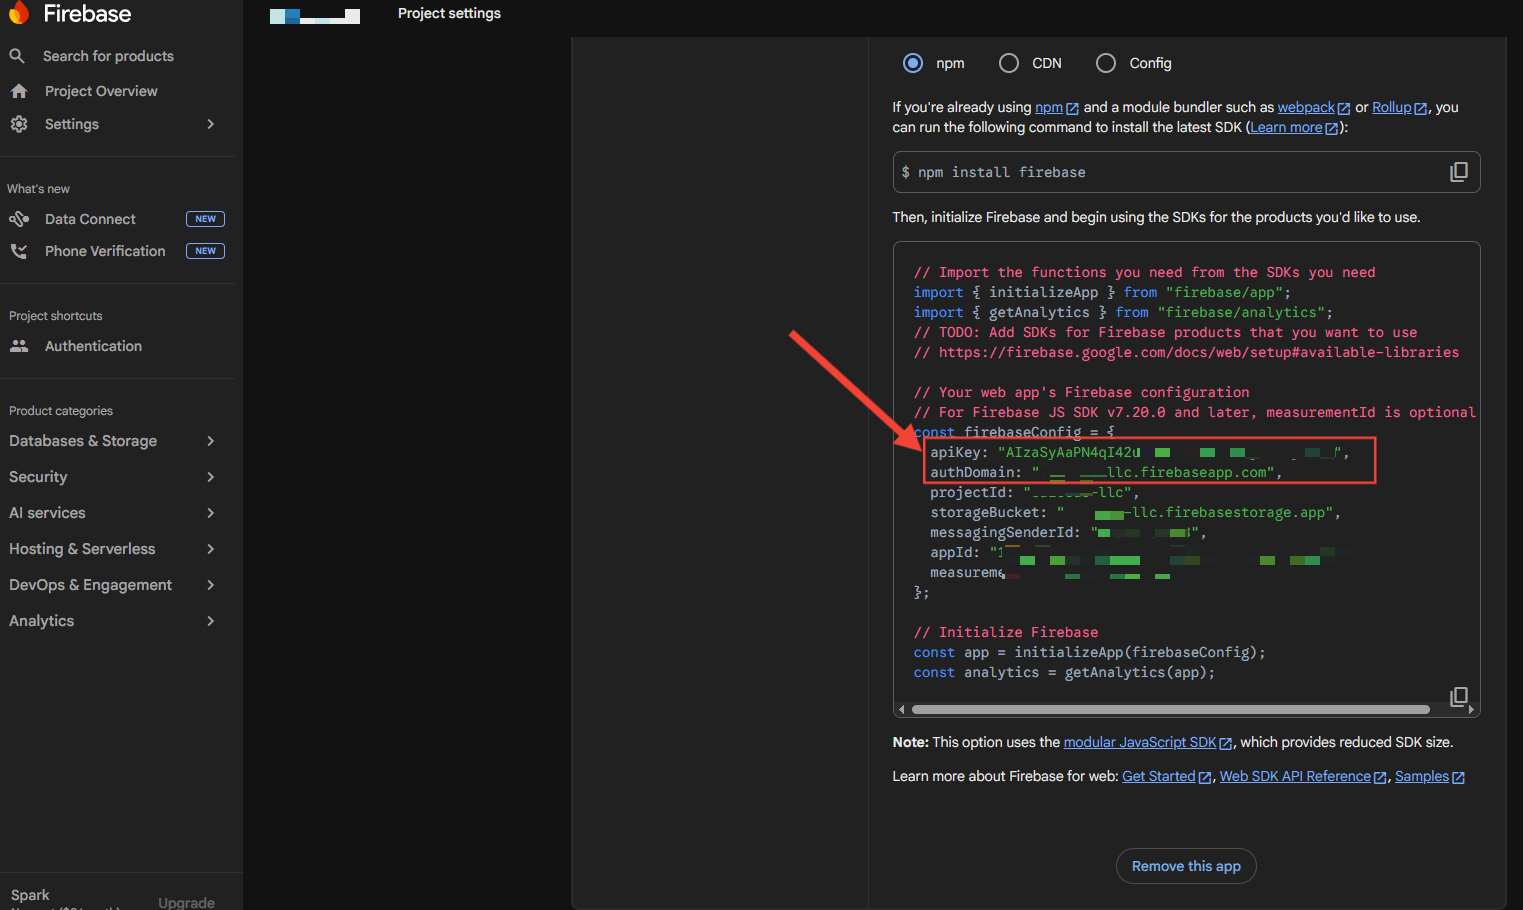Open Settings in the sidebar
The image size is (1523, 910).
[x=72, y=124]
